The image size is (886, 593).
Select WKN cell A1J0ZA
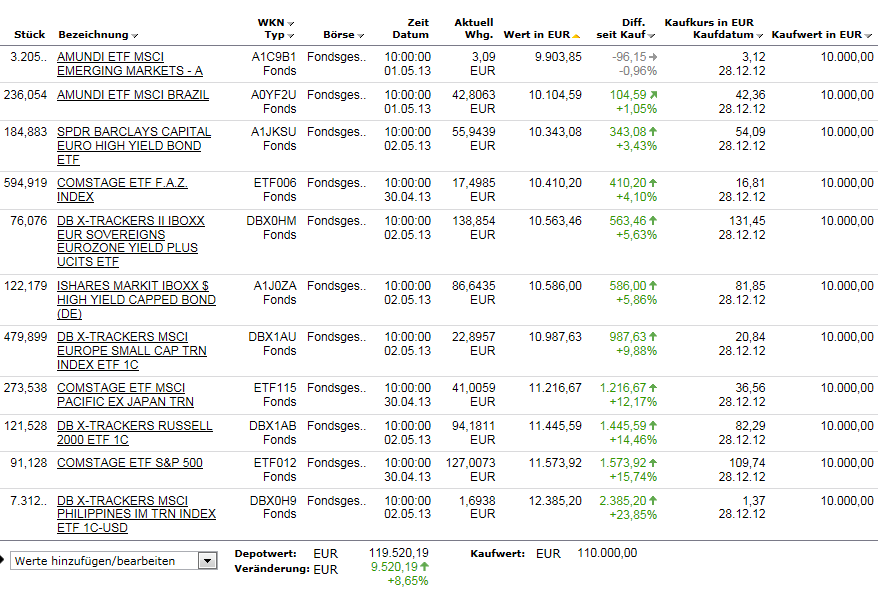[275, 286]
